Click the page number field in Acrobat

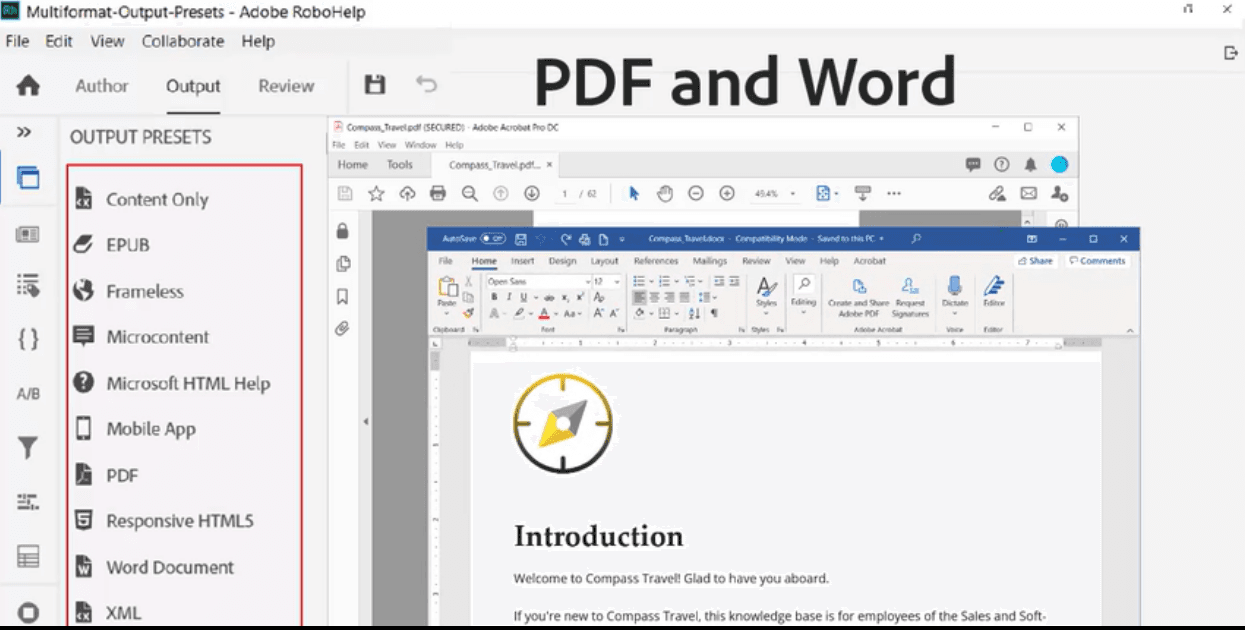[566, 194]
